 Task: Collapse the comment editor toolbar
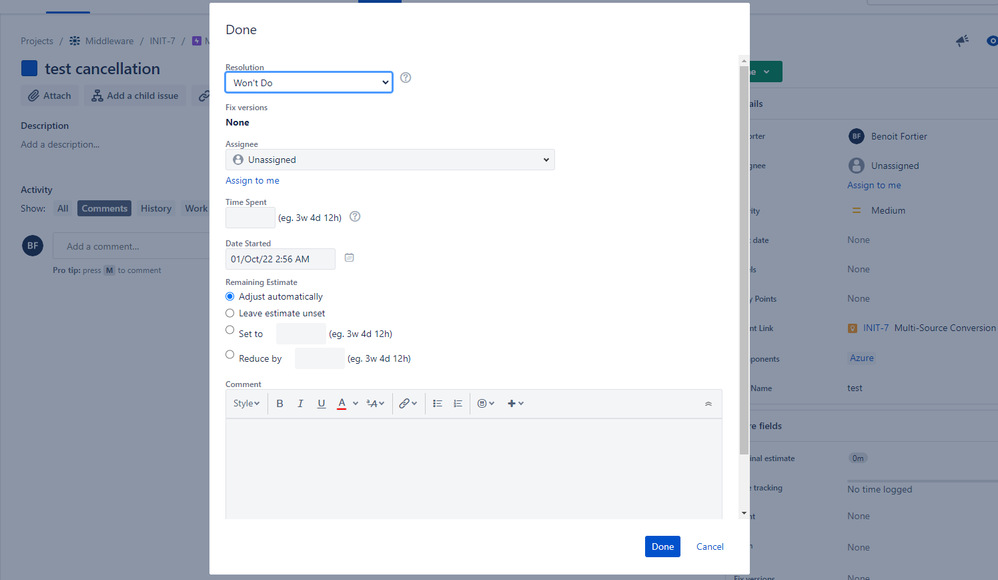(x=708, y=404)
